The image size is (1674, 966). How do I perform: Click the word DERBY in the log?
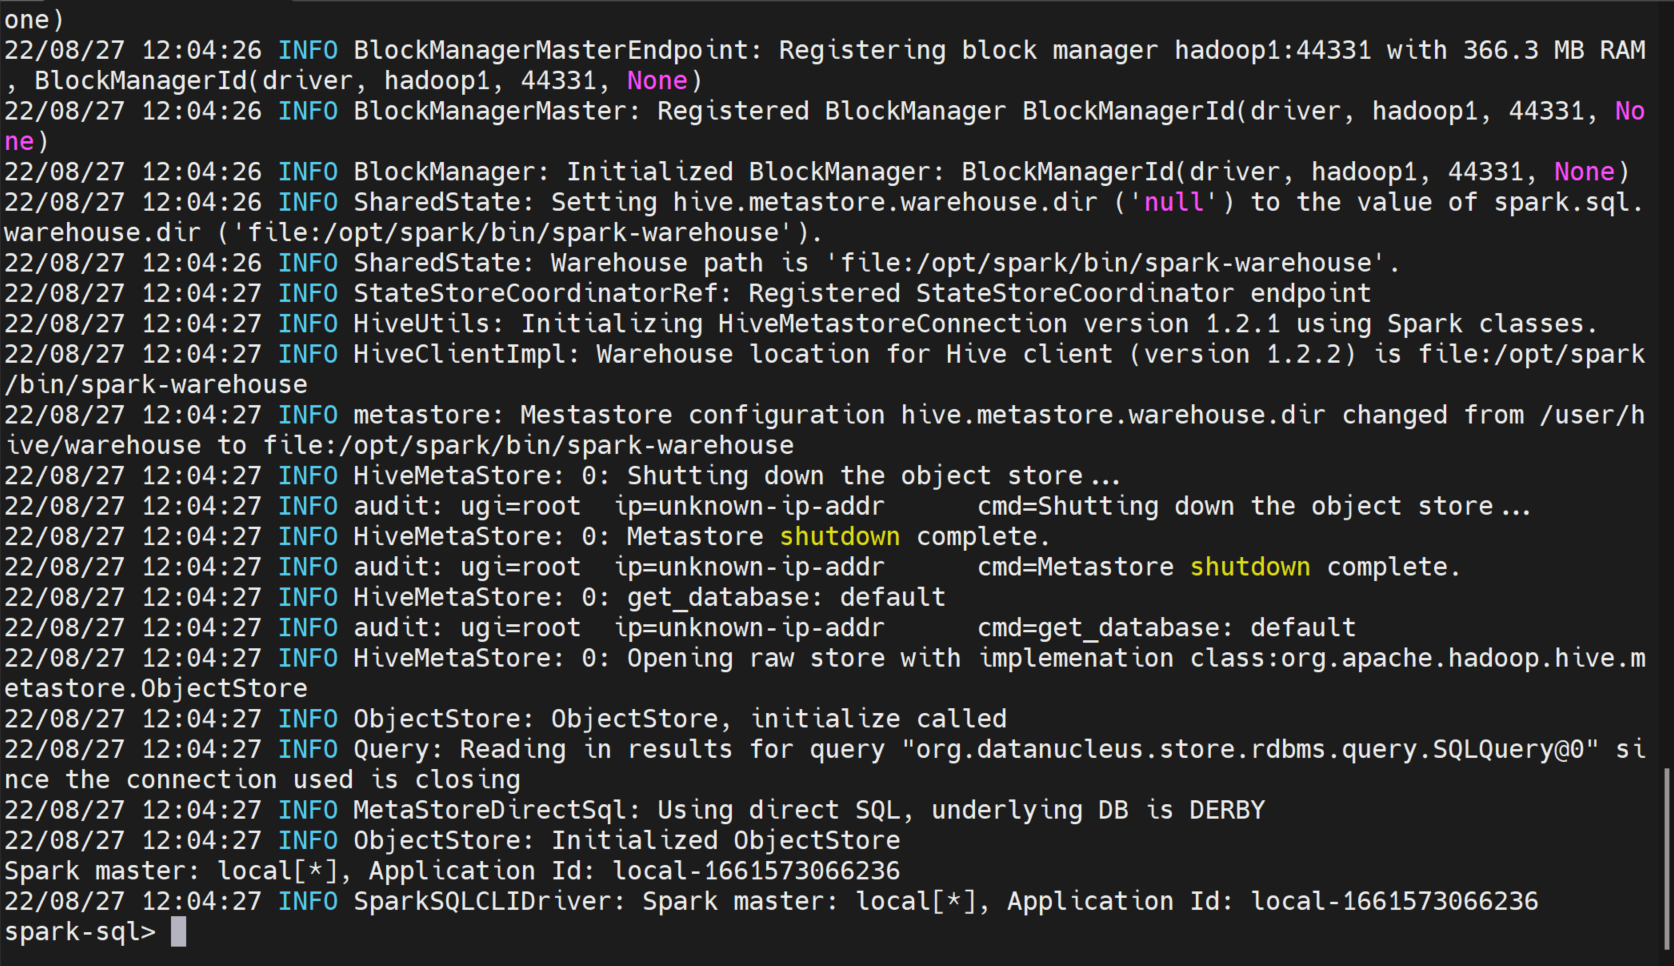pyautogui.click(x=1226, y=810)
